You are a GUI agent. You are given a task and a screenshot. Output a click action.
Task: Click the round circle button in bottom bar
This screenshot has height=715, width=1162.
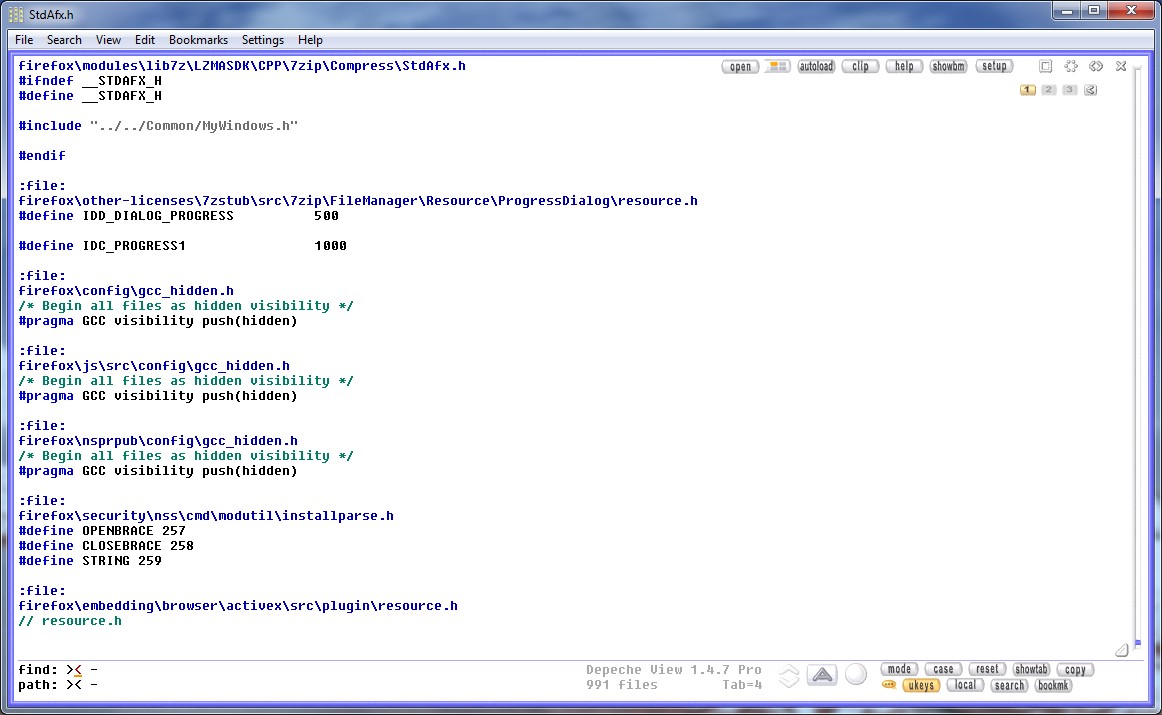856,675
